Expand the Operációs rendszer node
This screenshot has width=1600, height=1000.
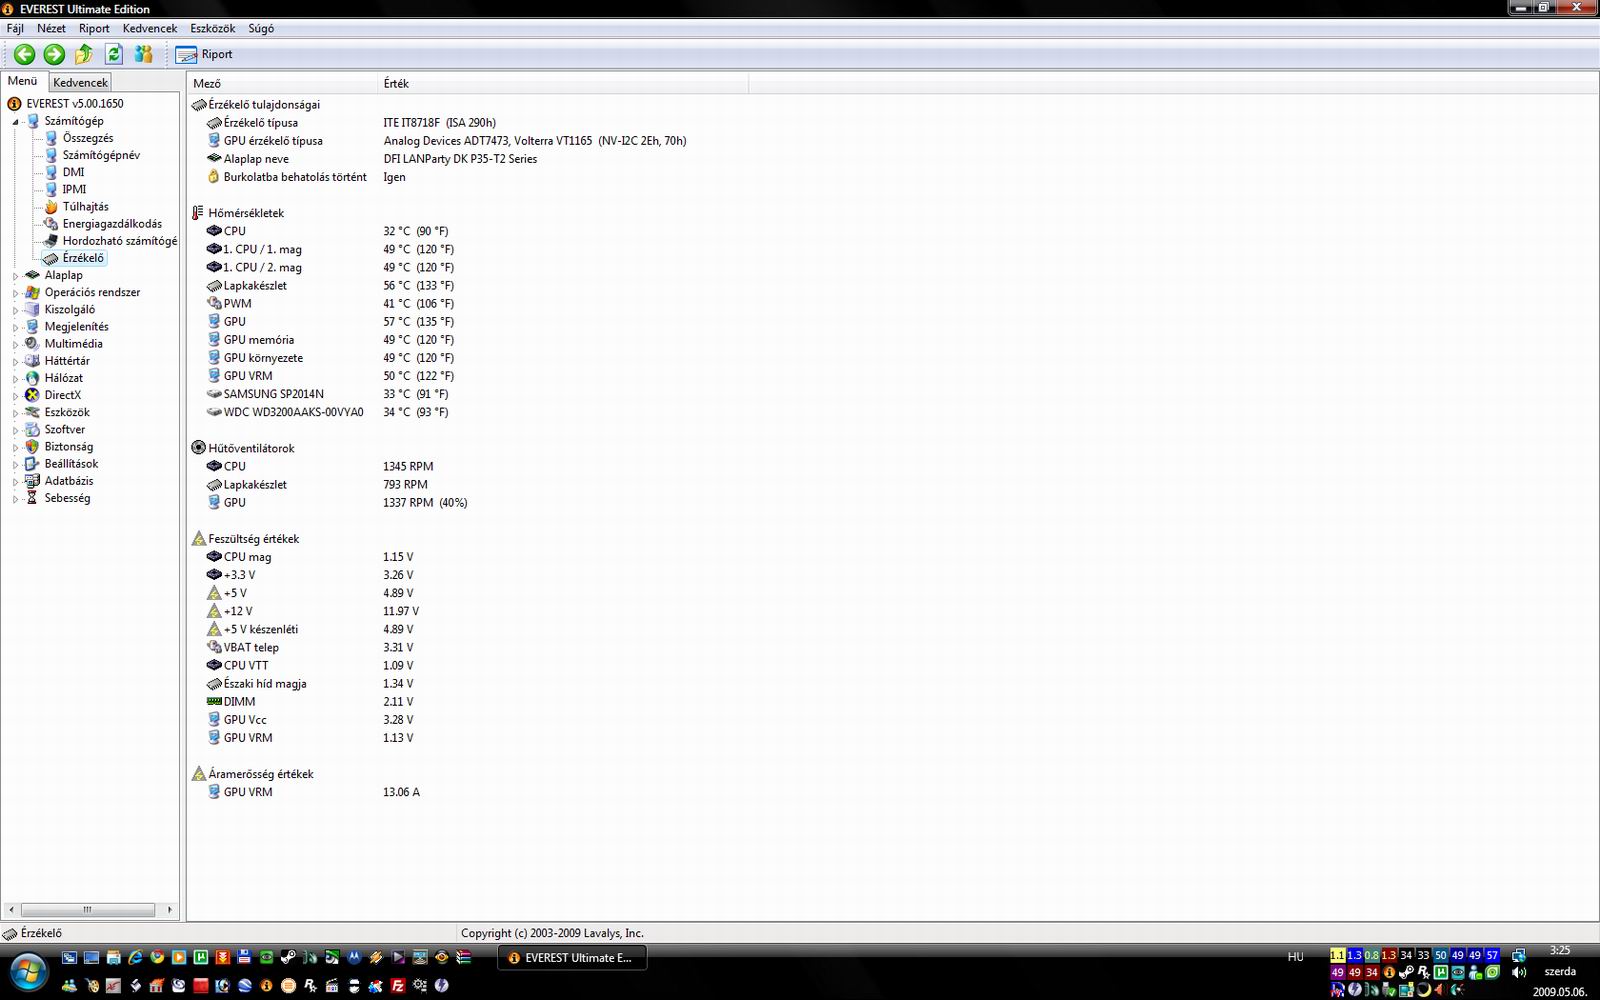16,292
